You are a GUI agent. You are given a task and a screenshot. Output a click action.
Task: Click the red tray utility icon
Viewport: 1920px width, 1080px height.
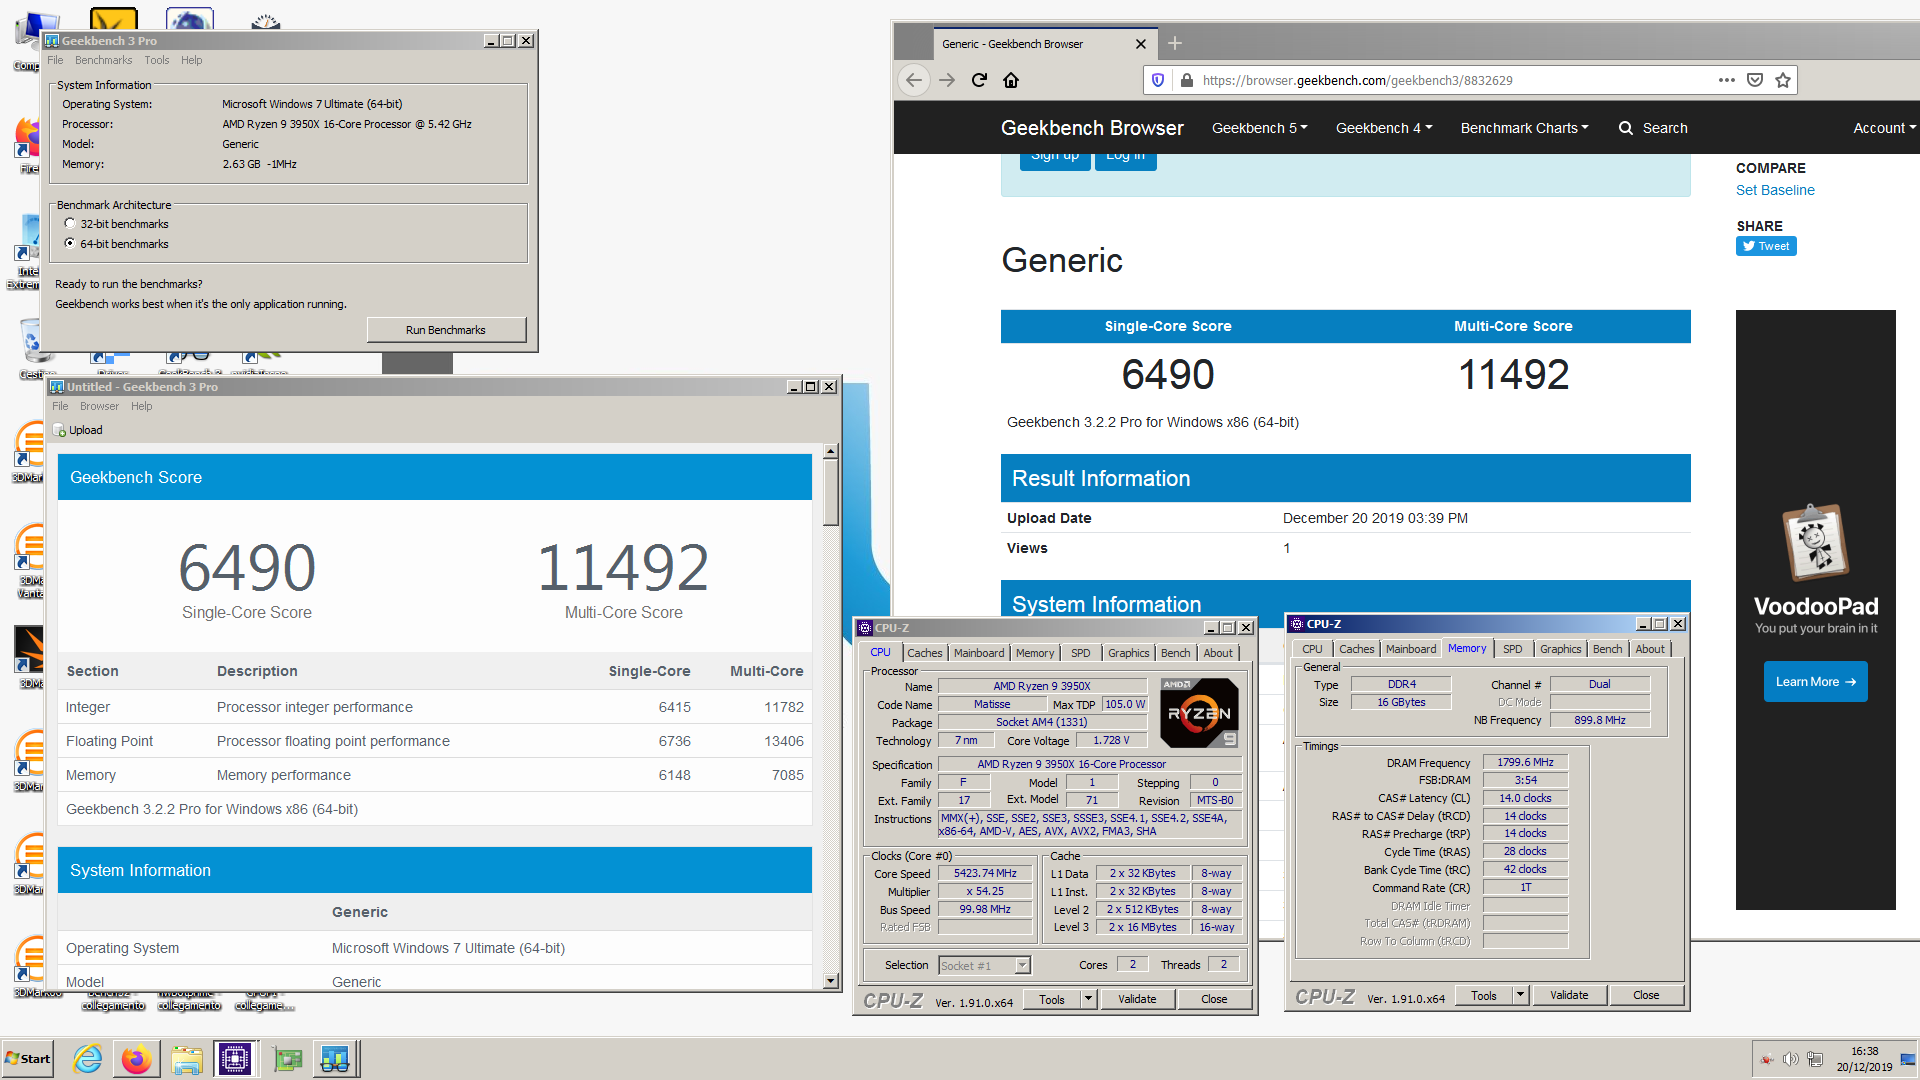pyautogui.click(x=1767, y=1059)
